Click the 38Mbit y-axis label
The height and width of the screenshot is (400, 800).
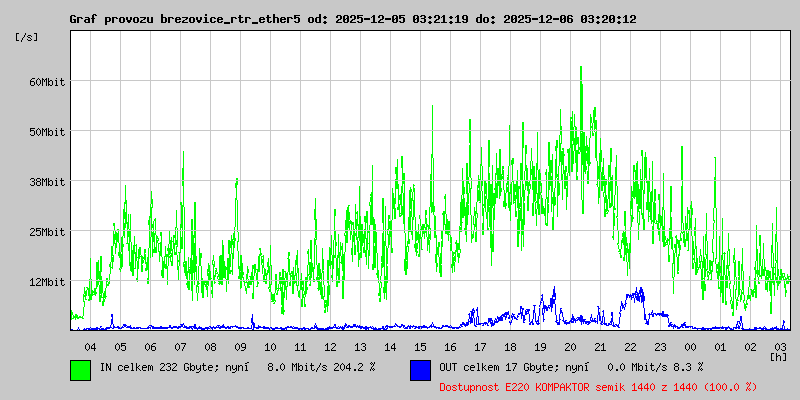(x=47, y=181)
